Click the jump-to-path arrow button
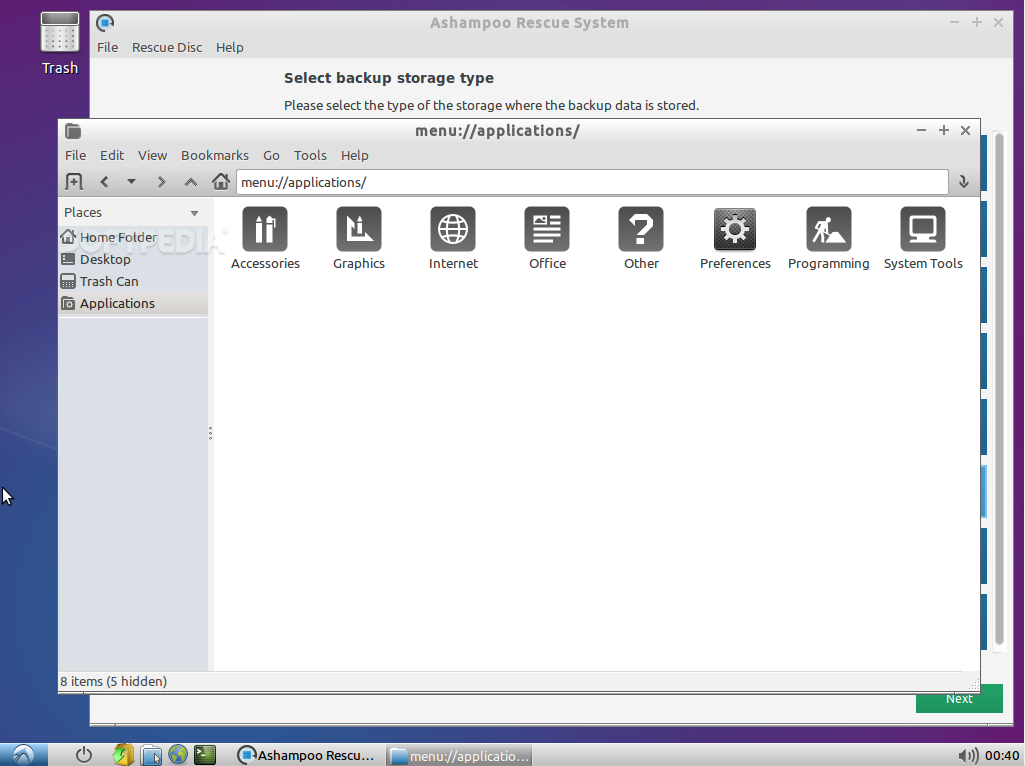This screenshot has height=766, width=1025. pos(964,182)
